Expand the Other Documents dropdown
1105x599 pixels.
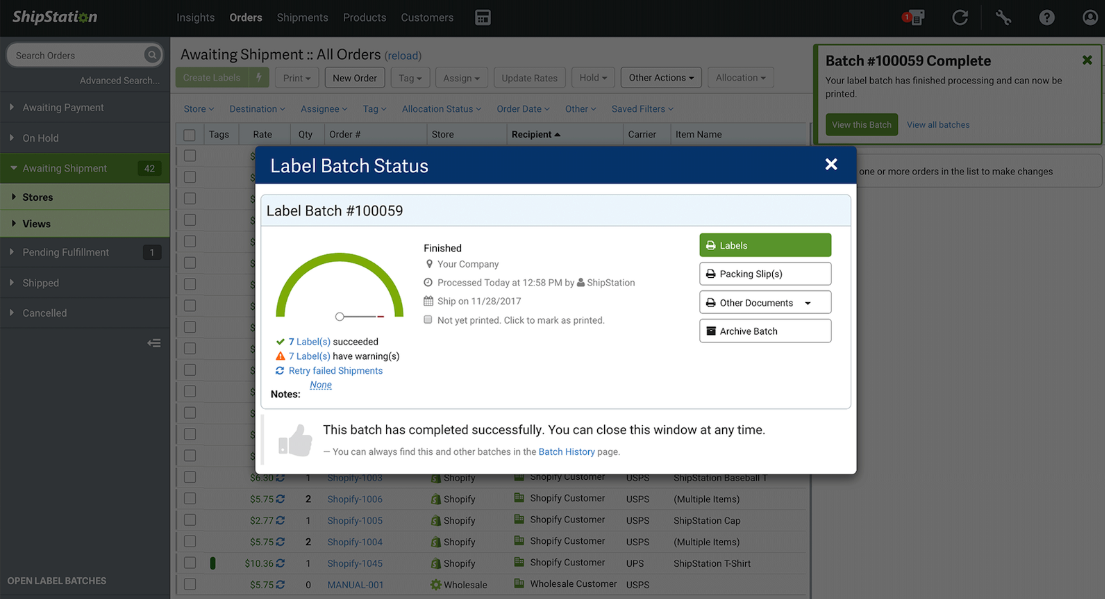click(765, 303)
